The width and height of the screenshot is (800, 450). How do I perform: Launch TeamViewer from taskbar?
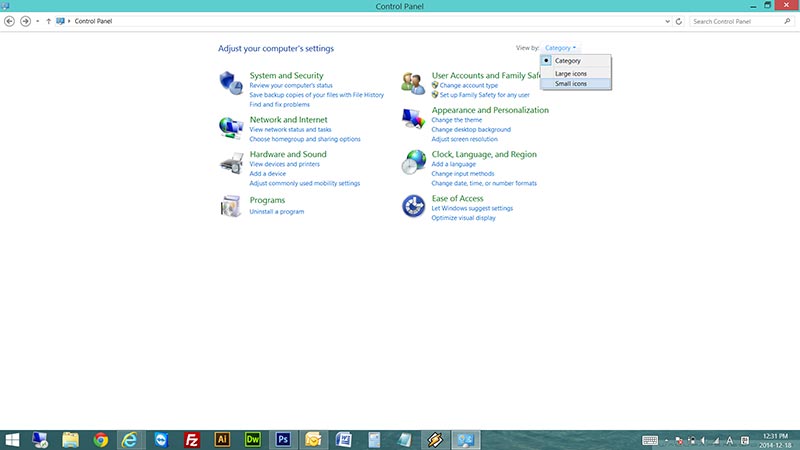point(161,440)
